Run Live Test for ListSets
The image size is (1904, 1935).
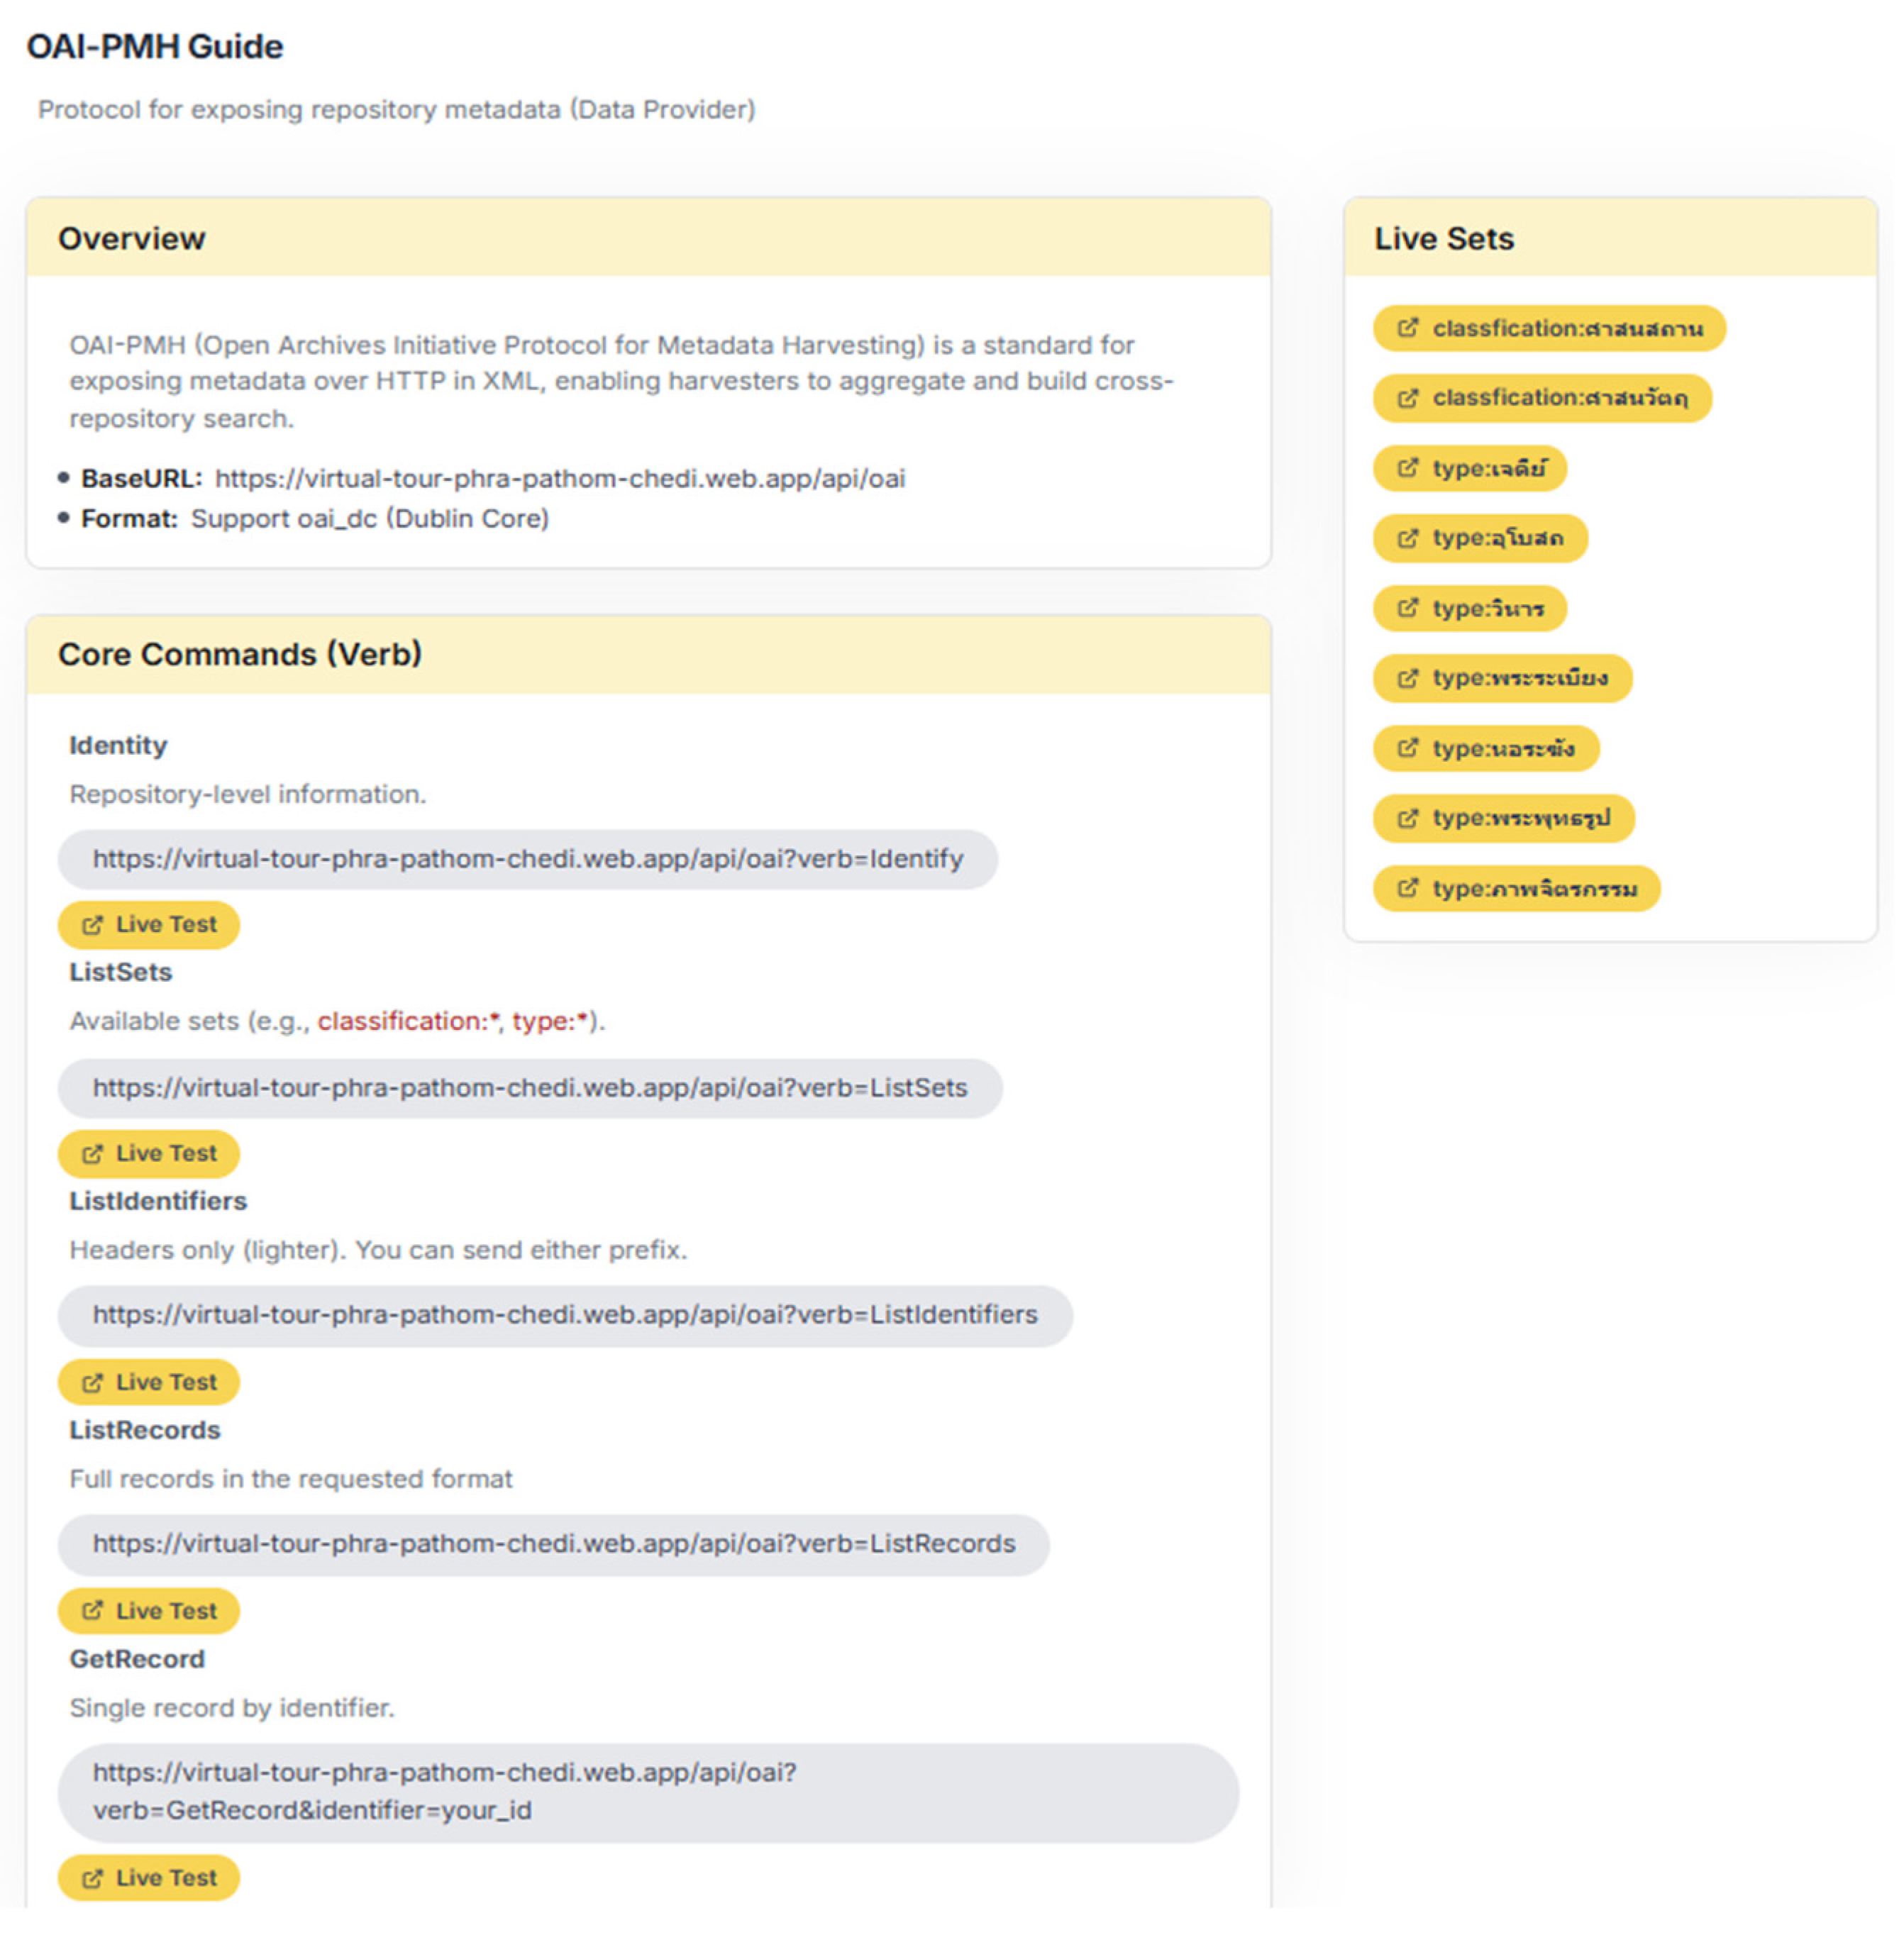pos(148,1153)
